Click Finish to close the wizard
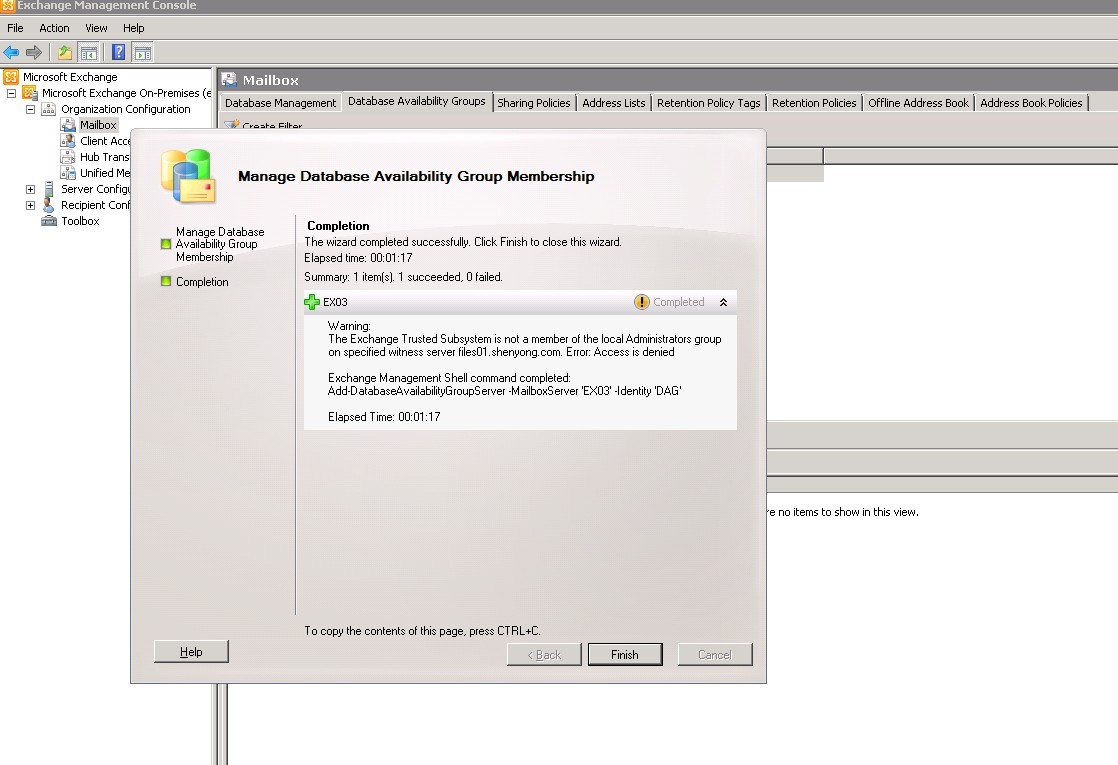1118x765 pixels. [x=625, y=654]
